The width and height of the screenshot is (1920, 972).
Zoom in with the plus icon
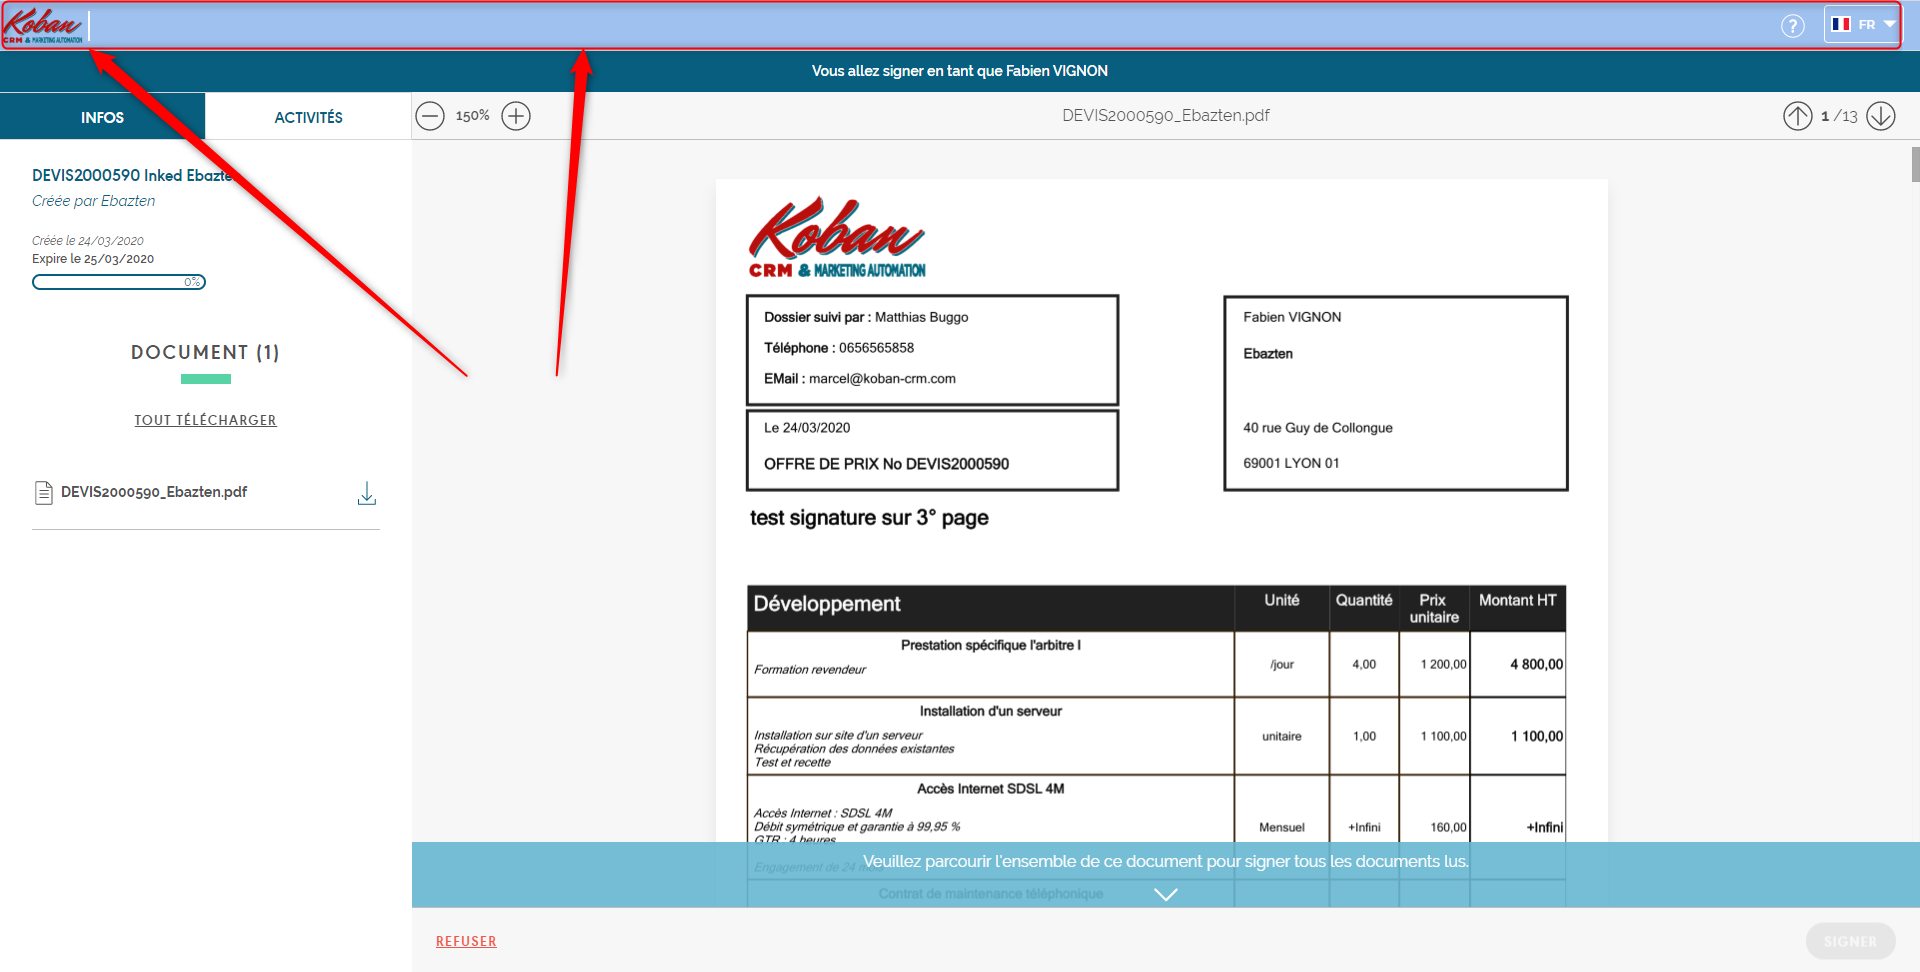516,116
